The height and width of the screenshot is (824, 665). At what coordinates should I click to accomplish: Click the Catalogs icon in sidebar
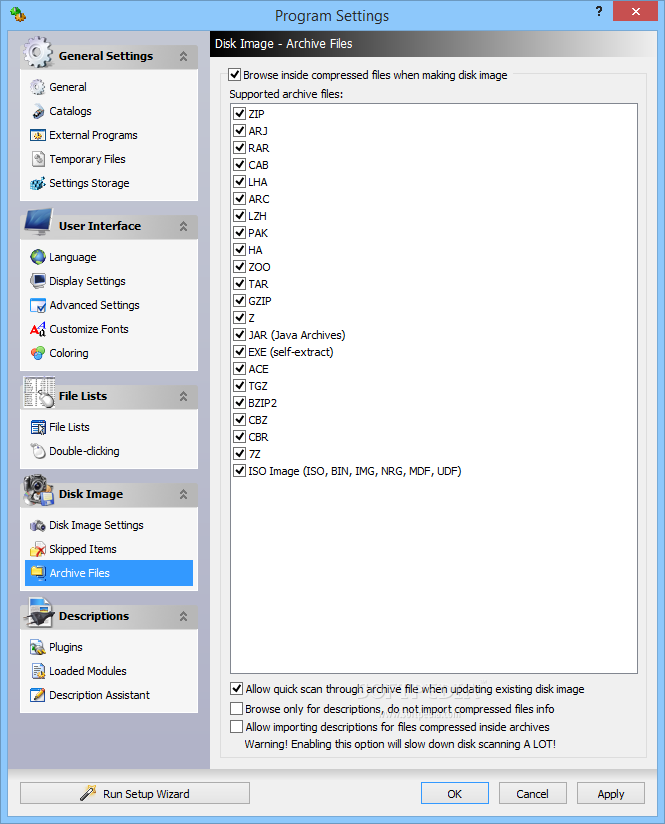pyautogui.click(x=38, y=111)
